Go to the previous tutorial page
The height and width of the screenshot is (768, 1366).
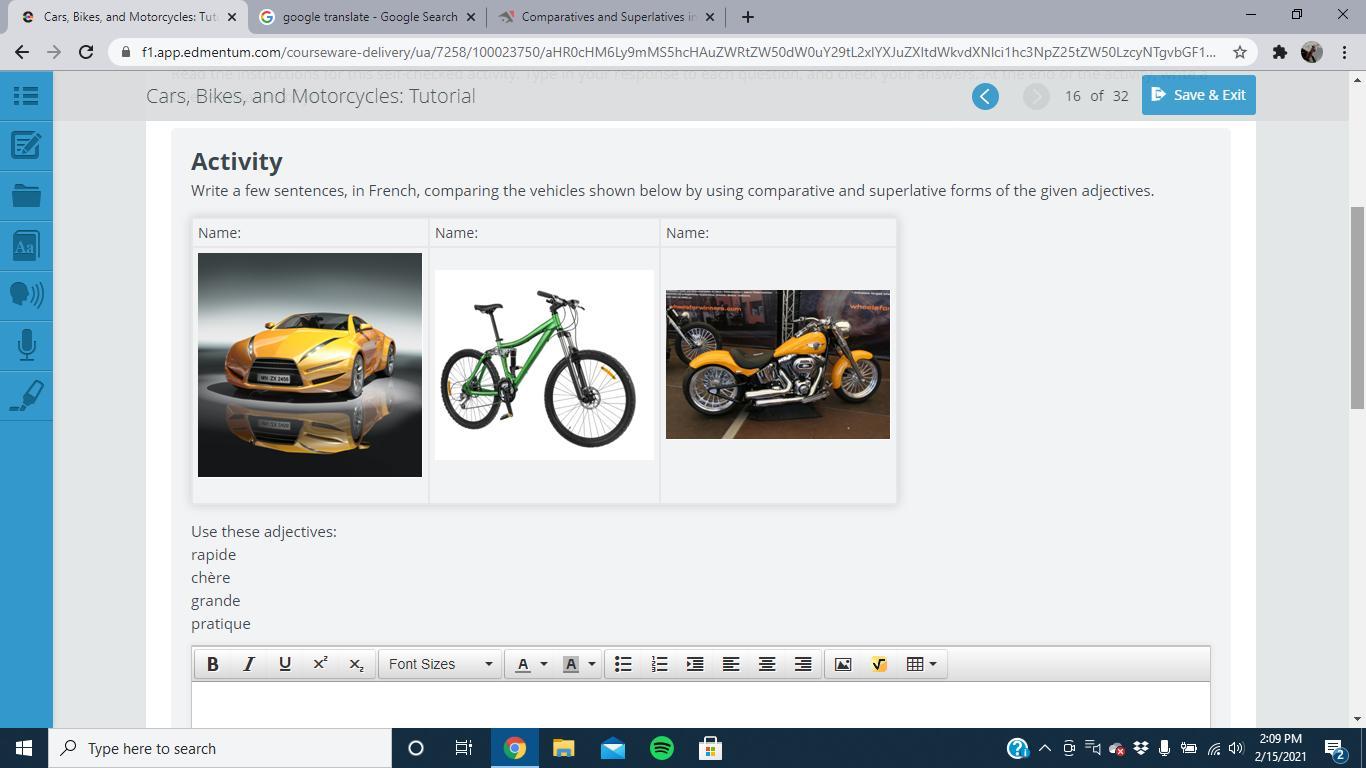pos(985,96)
